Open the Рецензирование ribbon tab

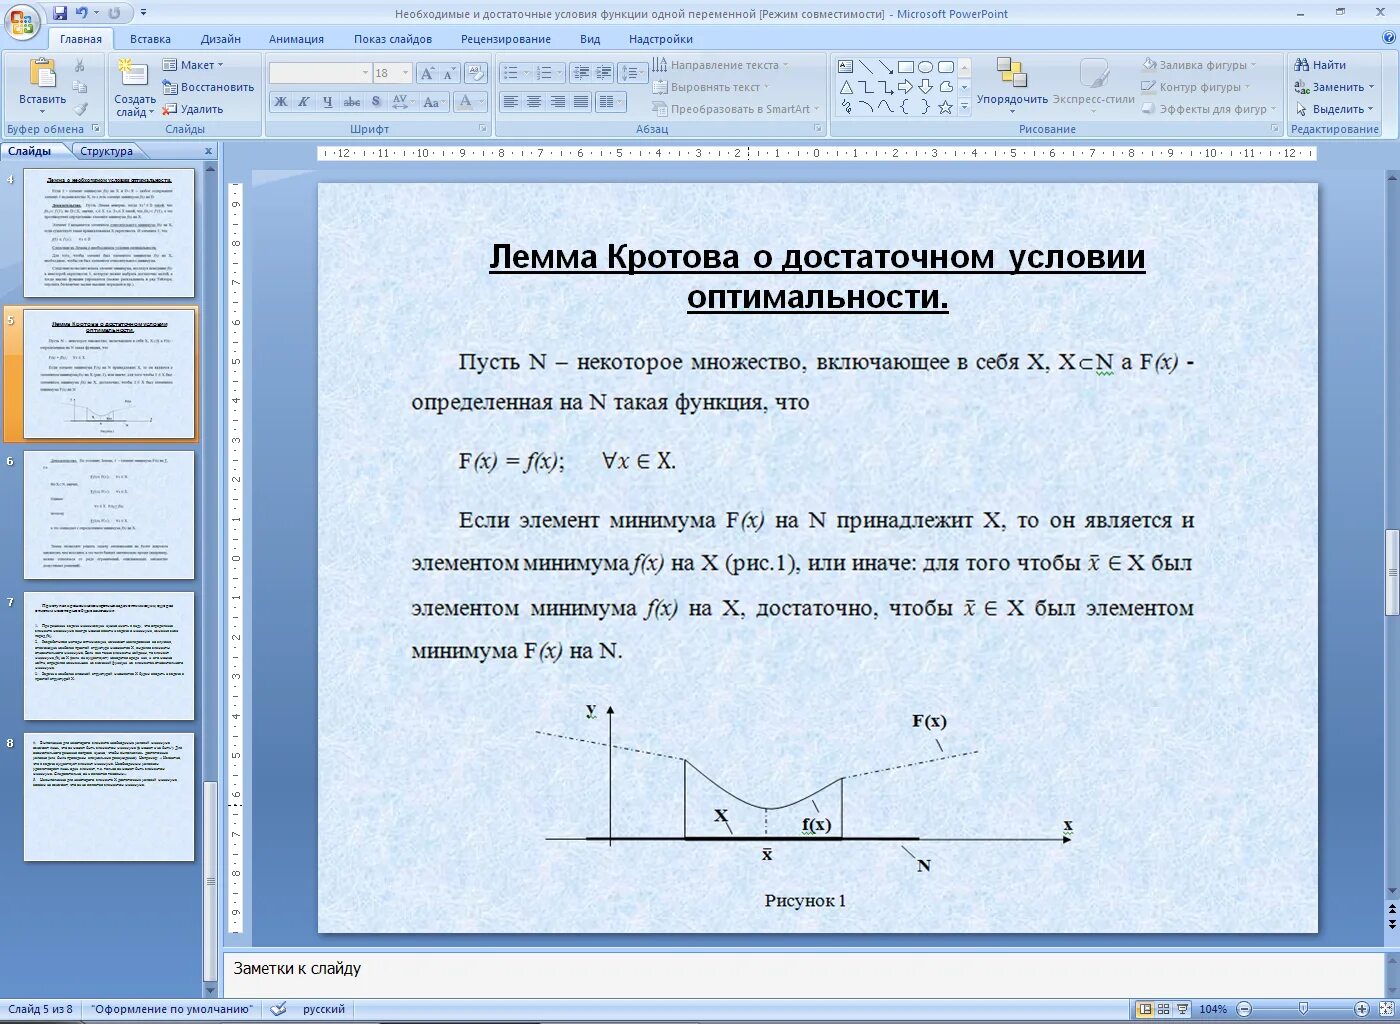(506, 39)
